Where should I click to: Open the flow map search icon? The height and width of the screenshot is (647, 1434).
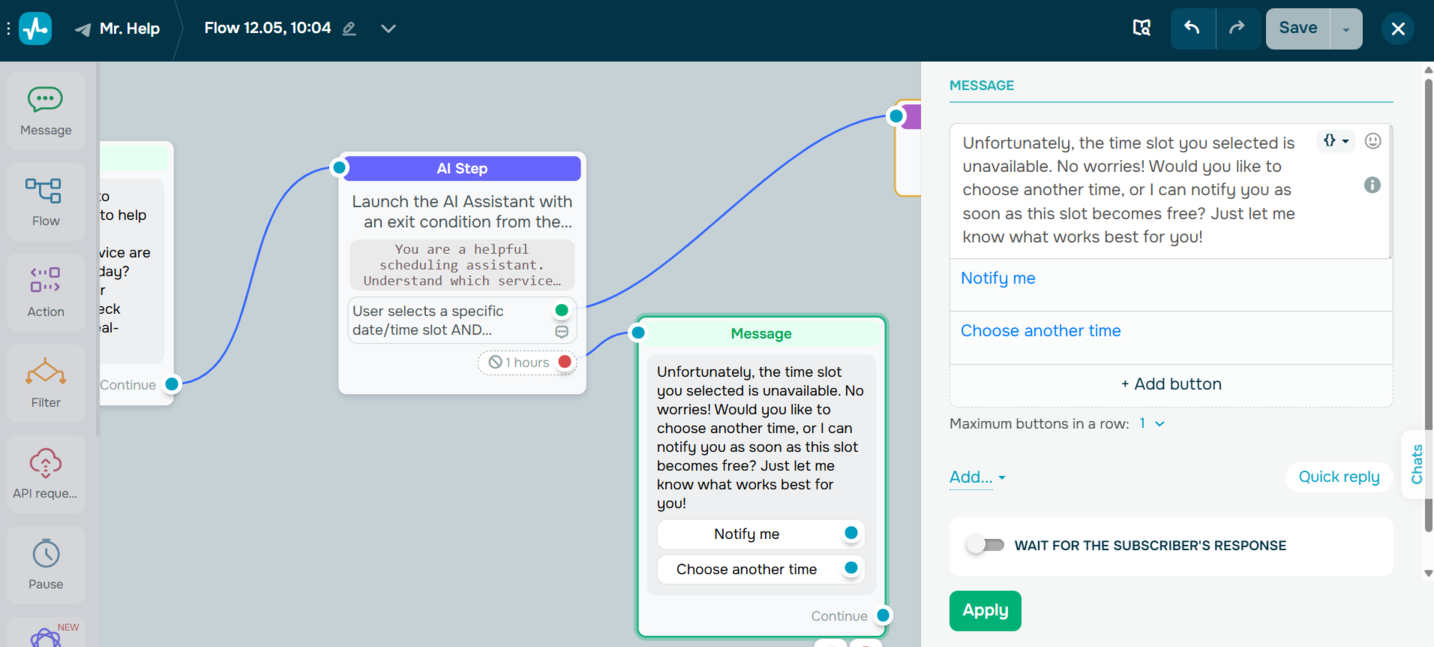[x=1141, y=28]
